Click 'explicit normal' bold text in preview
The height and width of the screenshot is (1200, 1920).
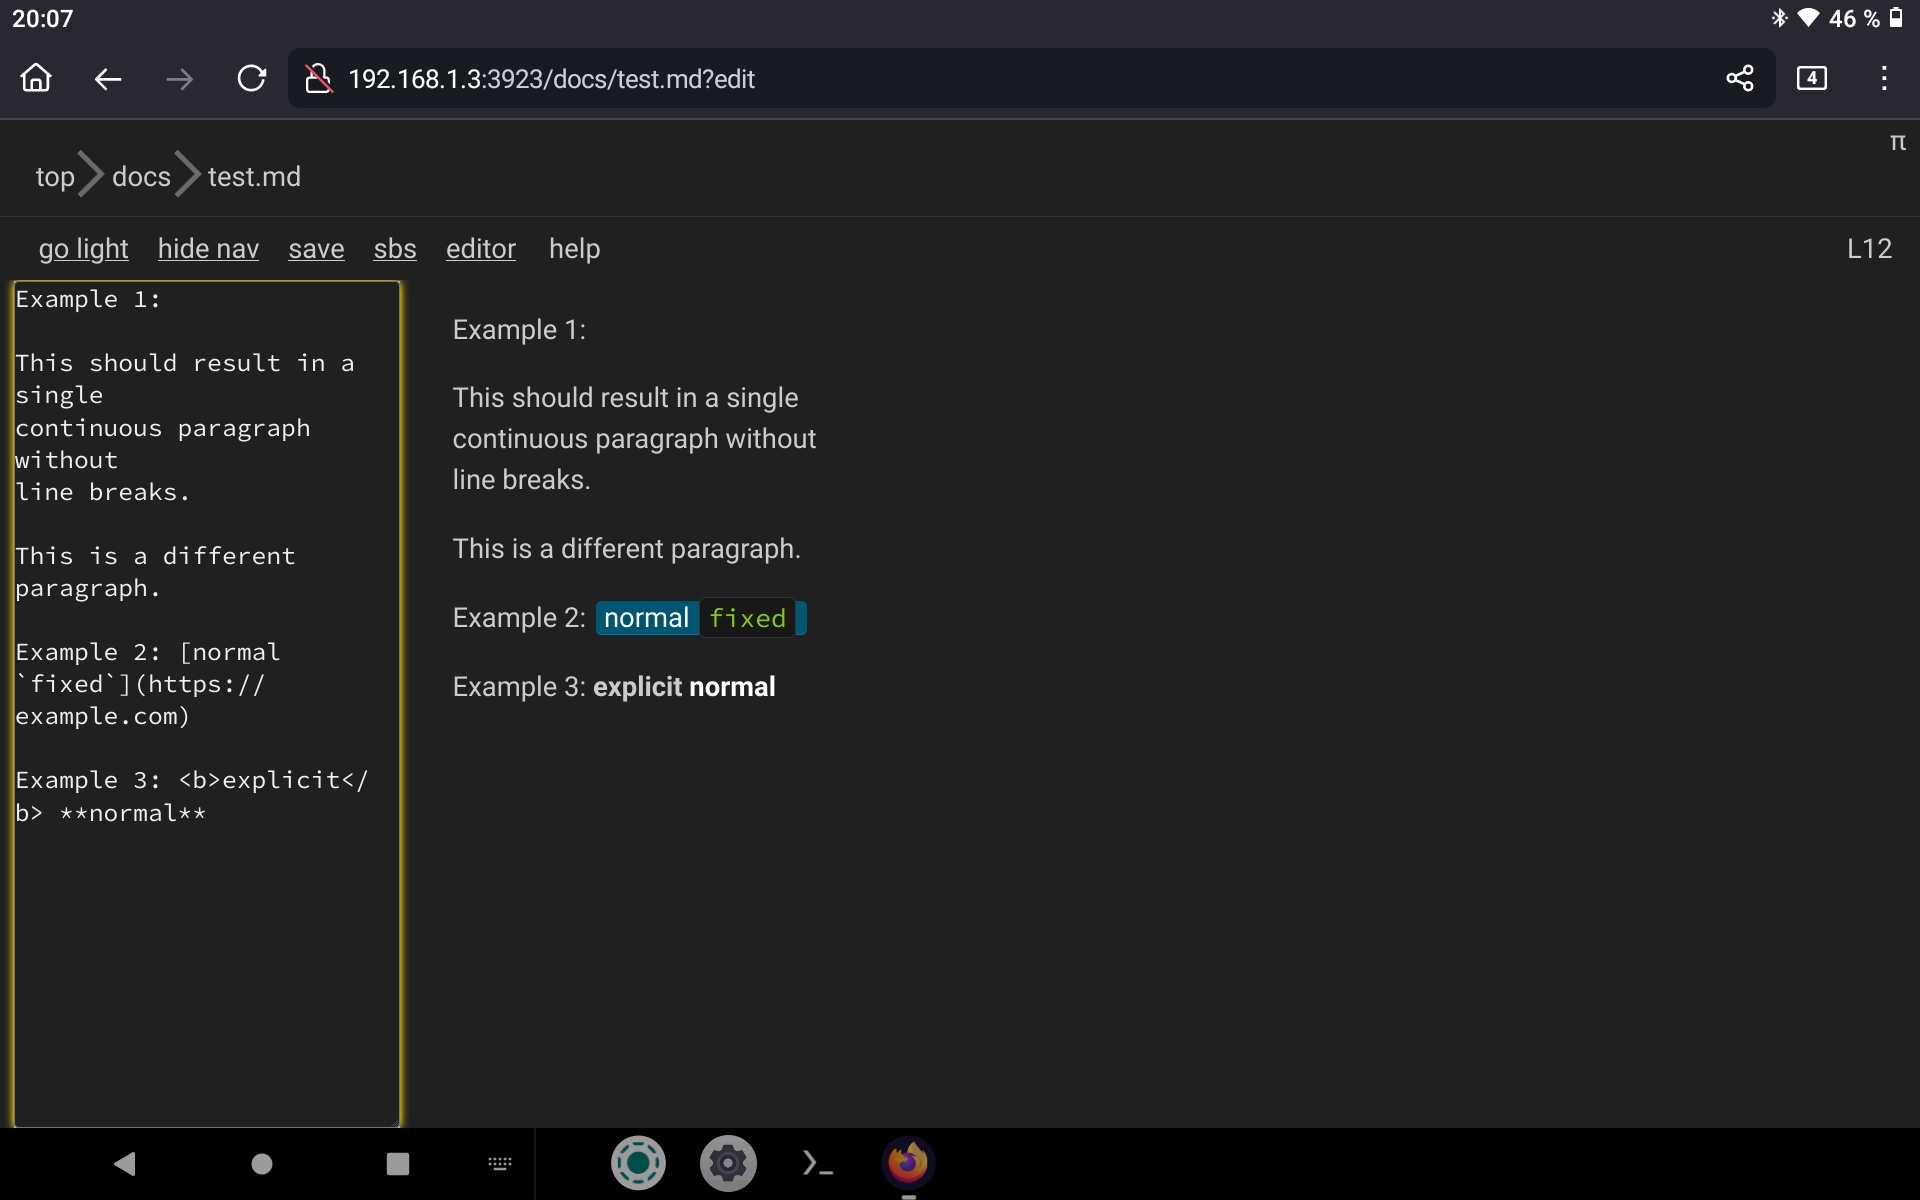[x=684, y=687]
